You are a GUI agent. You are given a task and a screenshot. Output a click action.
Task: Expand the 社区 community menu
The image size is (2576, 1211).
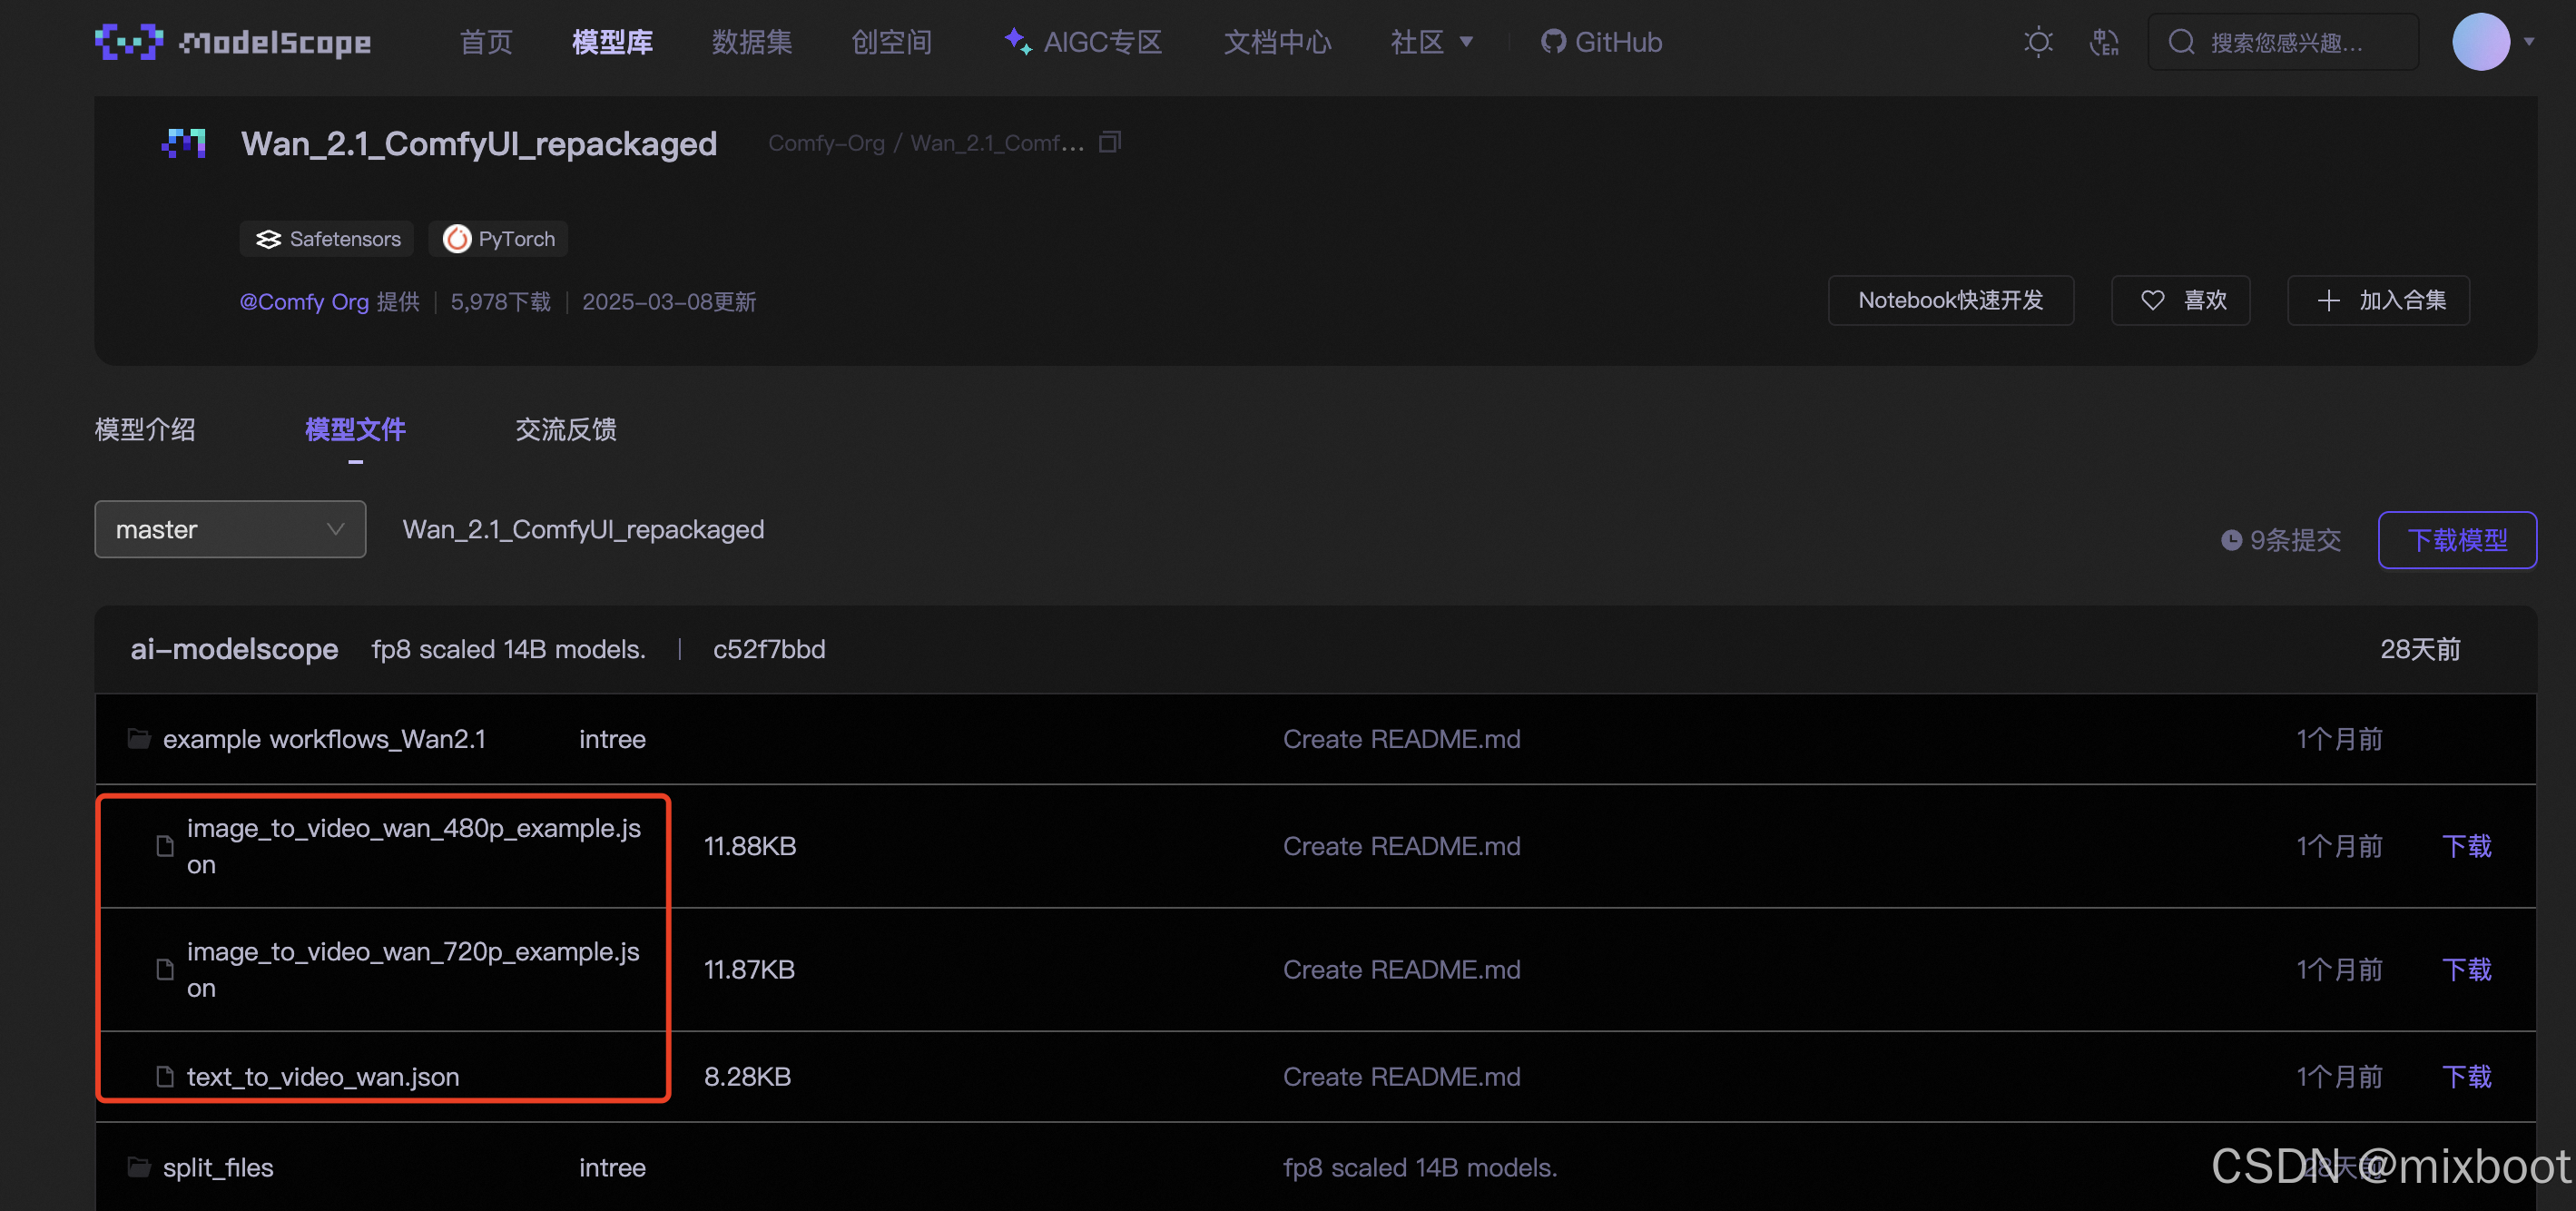(1431, 42)
